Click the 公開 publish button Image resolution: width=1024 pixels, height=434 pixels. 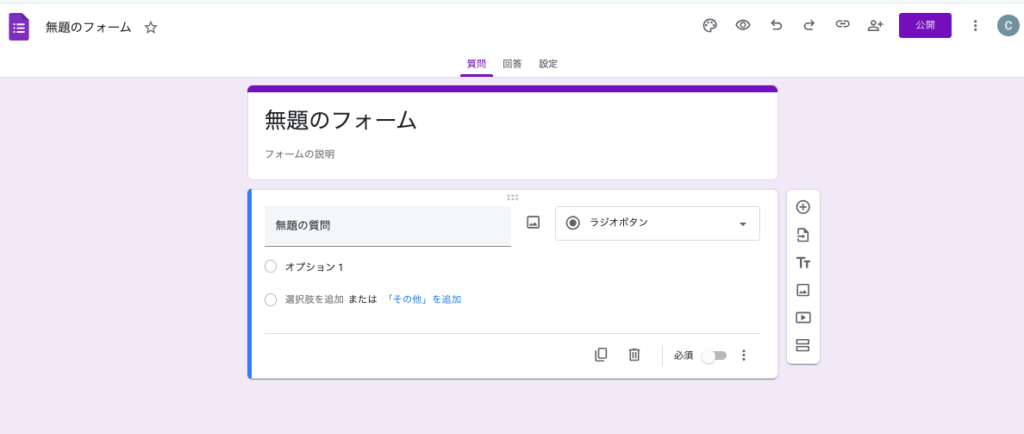pyautogui.click(x=925, y=26)
